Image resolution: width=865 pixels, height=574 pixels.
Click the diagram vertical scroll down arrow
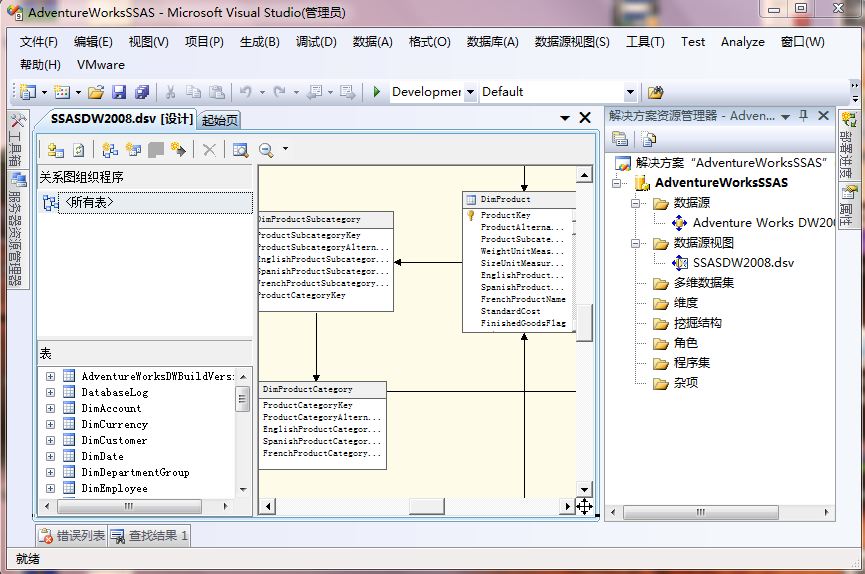coord(584,489)
